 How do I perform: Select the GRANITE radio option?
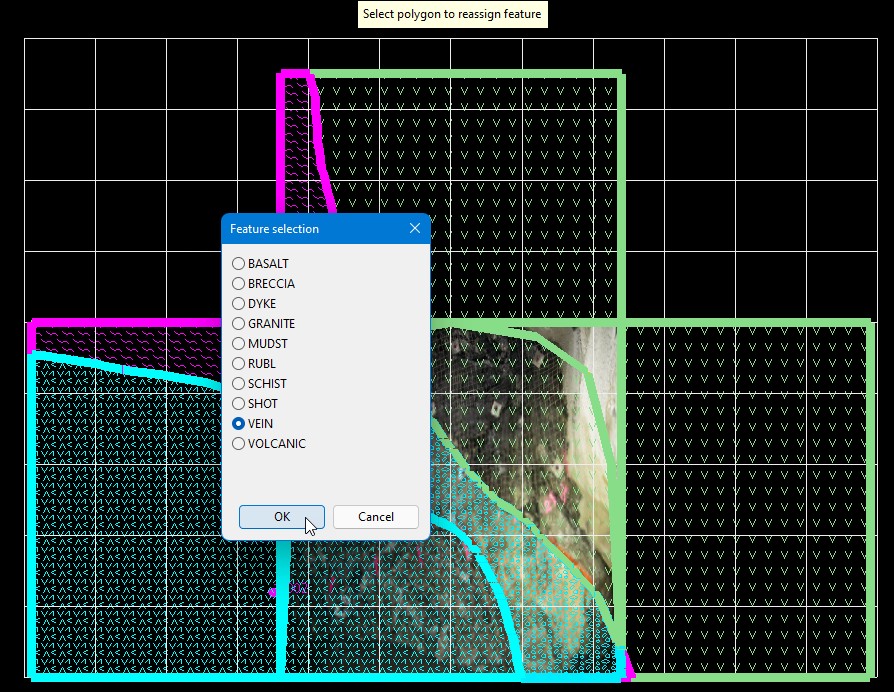point(238,324)
